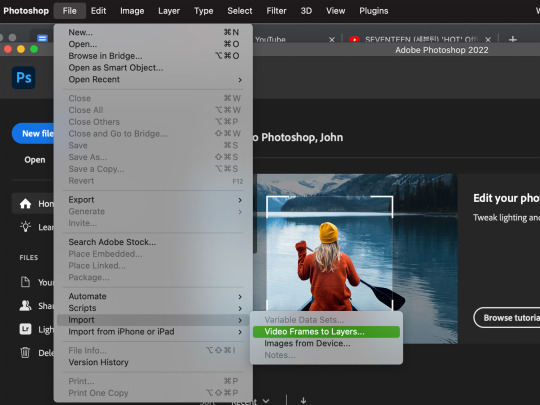Click the canoe photo thumbnail
Screen dimensions: 540x405
click(x=357, y=259)
